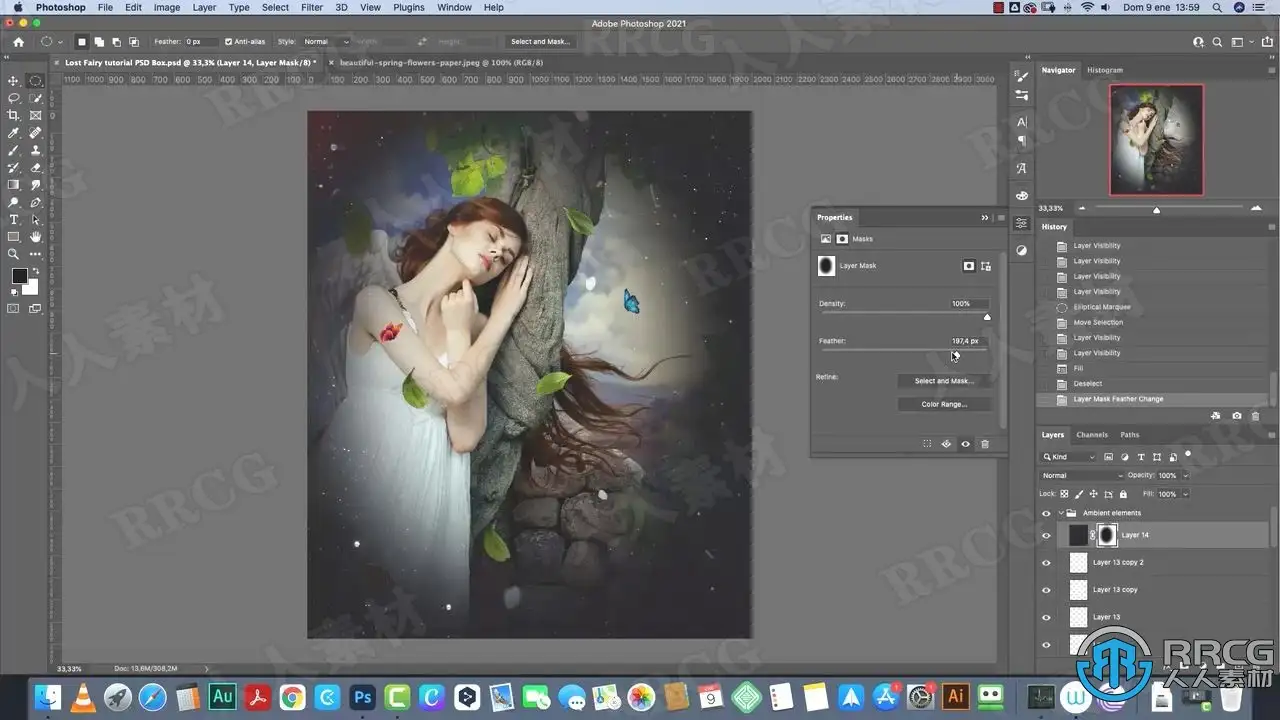Click the Density slider handle
Screen dimensions: 1280x720
[x=987, y=317]
